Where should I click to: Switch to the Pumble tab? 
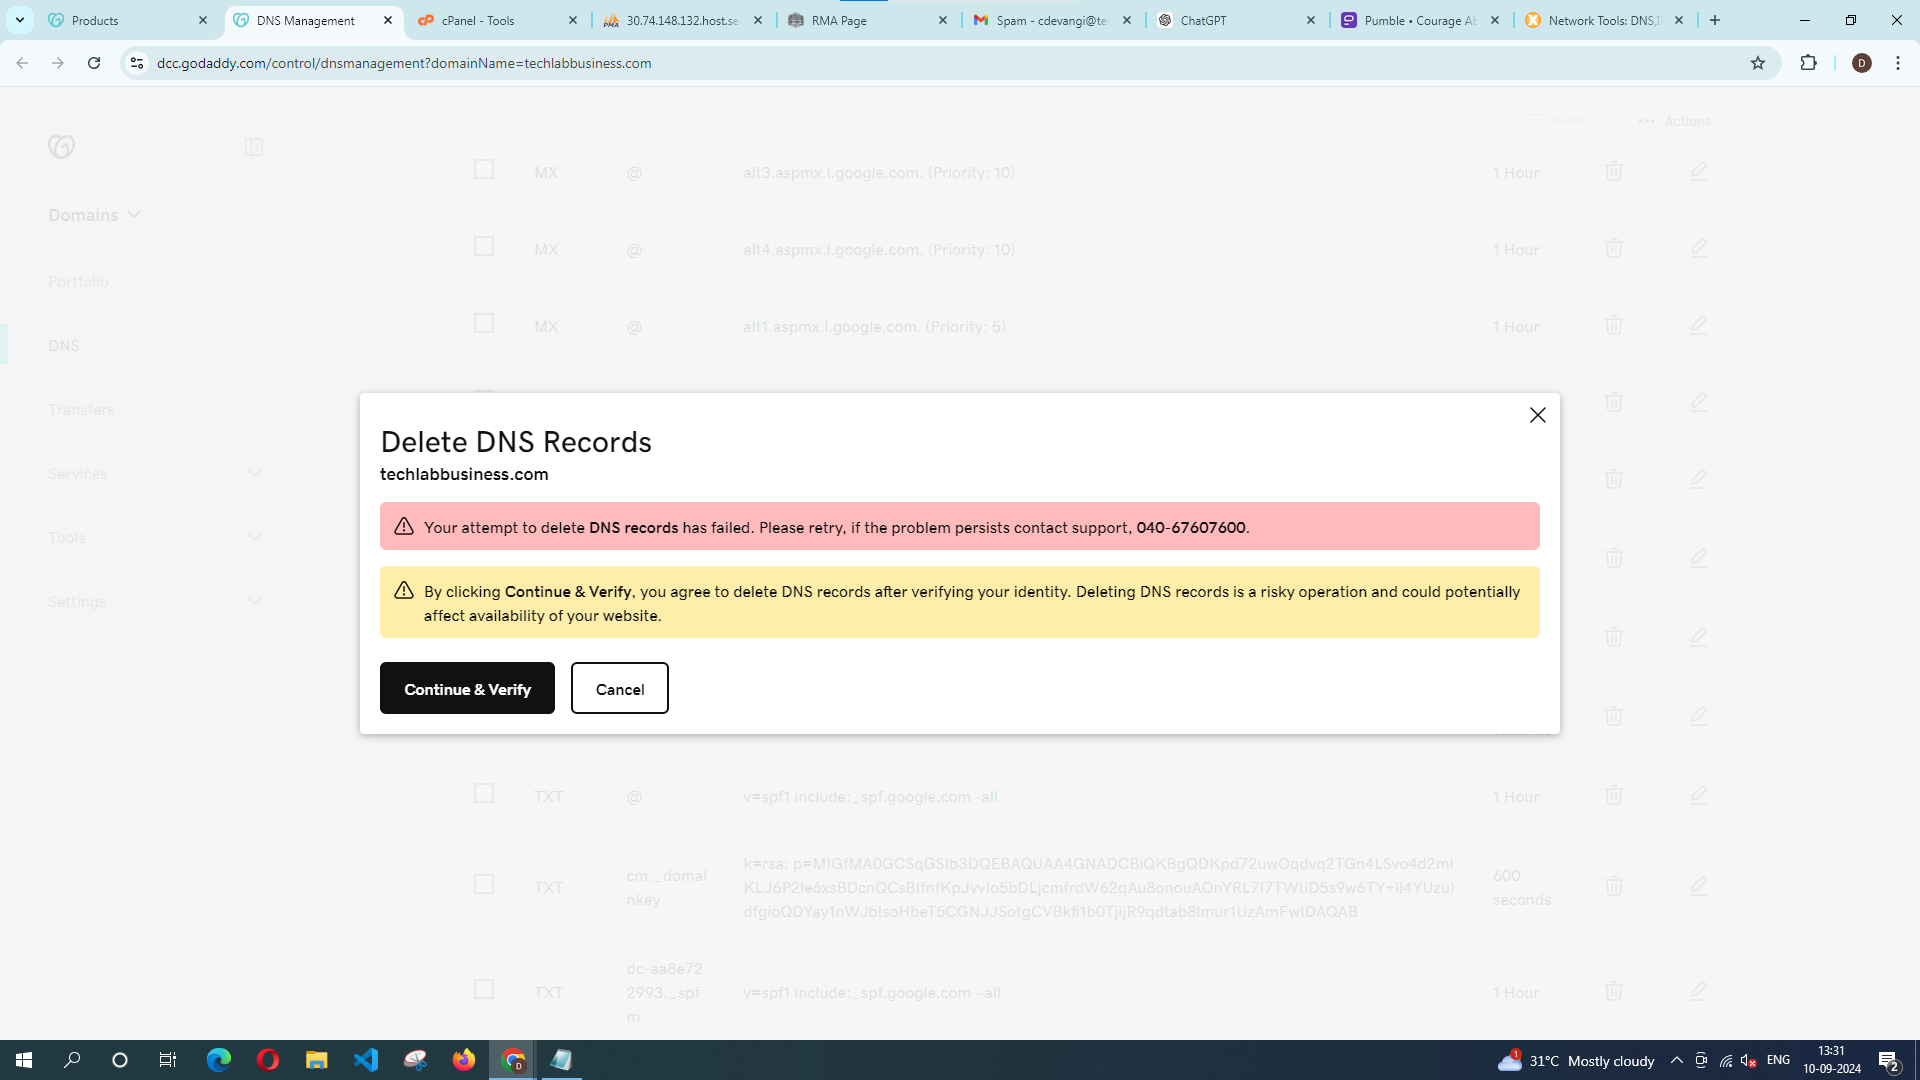[x=1421, y=20]
